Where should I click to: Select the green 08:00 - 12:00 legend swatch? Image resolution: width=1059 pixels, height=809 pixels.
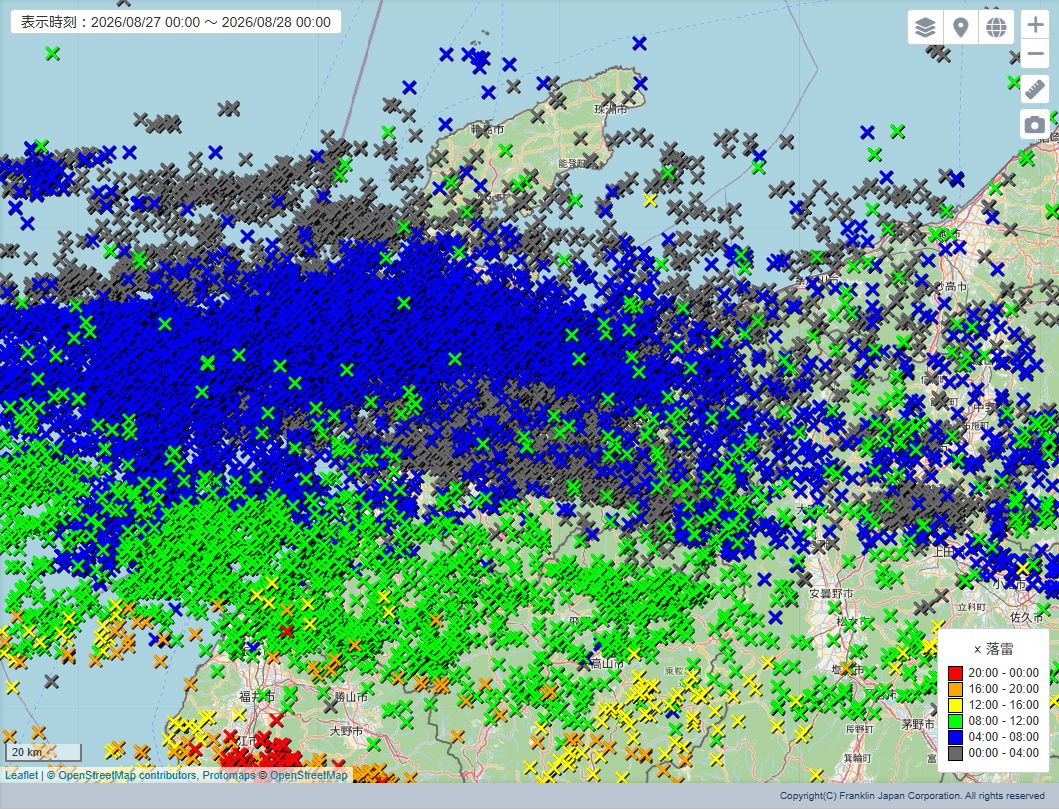point(955,721)
